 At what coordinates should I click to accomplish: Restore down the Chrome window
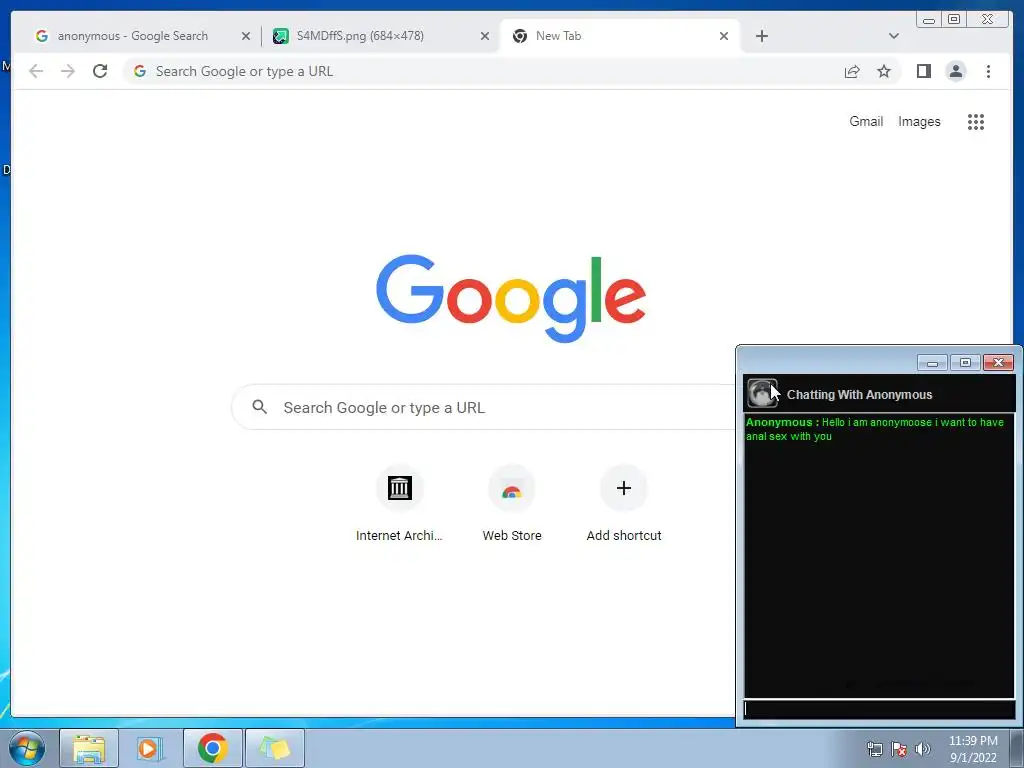[x=953, y=19]
